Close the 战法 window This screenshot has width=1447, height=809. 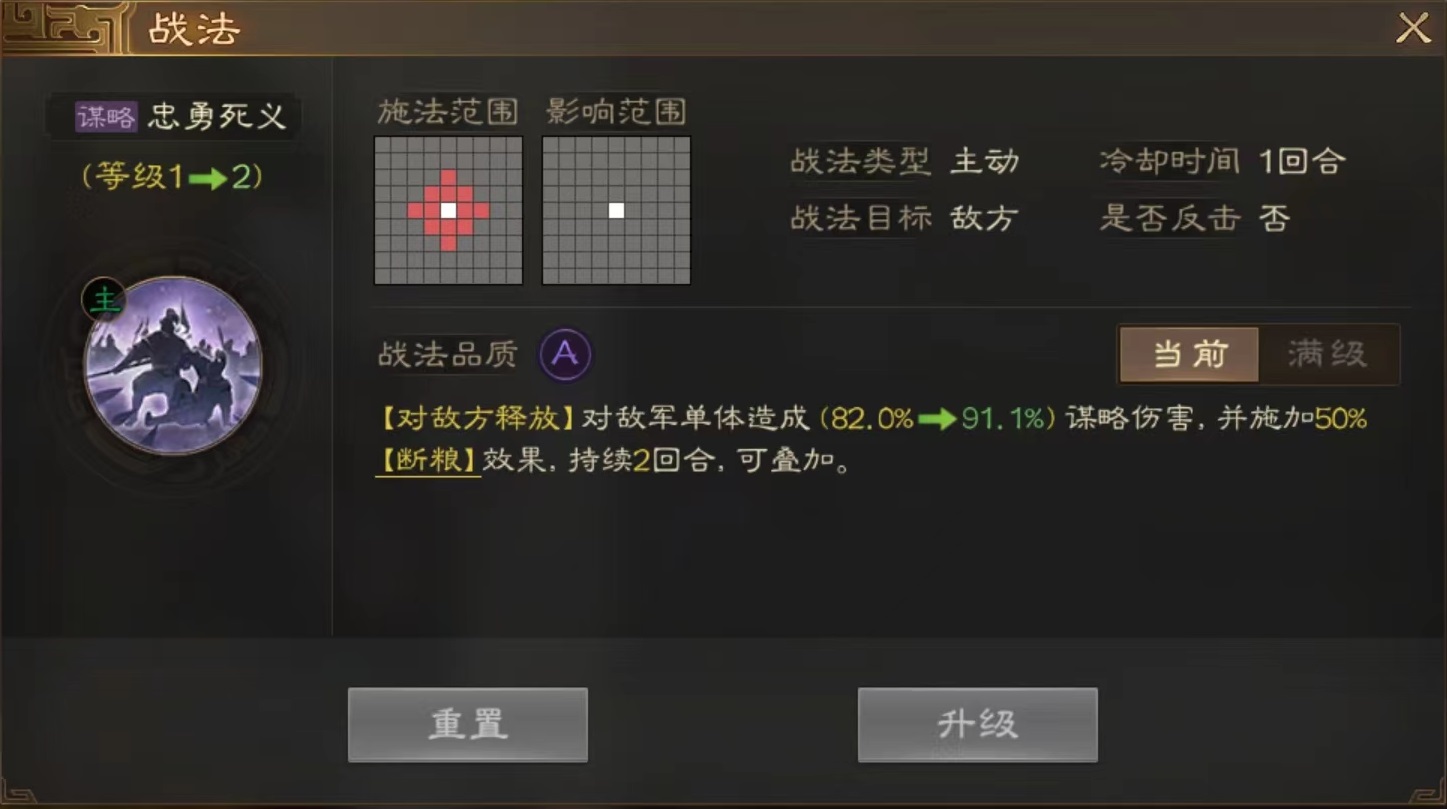[1413, 28]
